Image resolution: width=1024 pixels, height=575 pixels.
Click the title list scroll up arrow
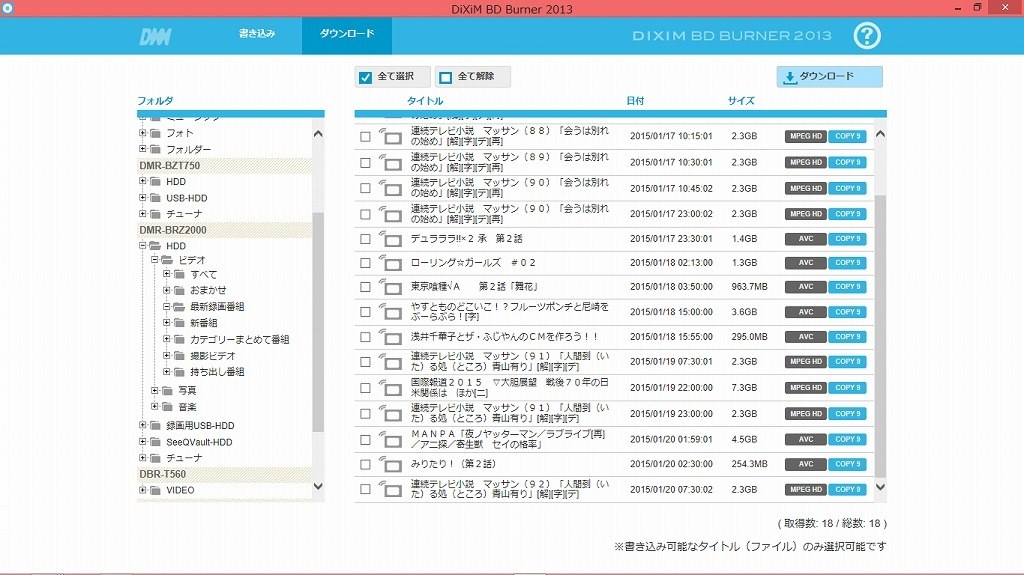pyautogui.click(x=880, y=134)
